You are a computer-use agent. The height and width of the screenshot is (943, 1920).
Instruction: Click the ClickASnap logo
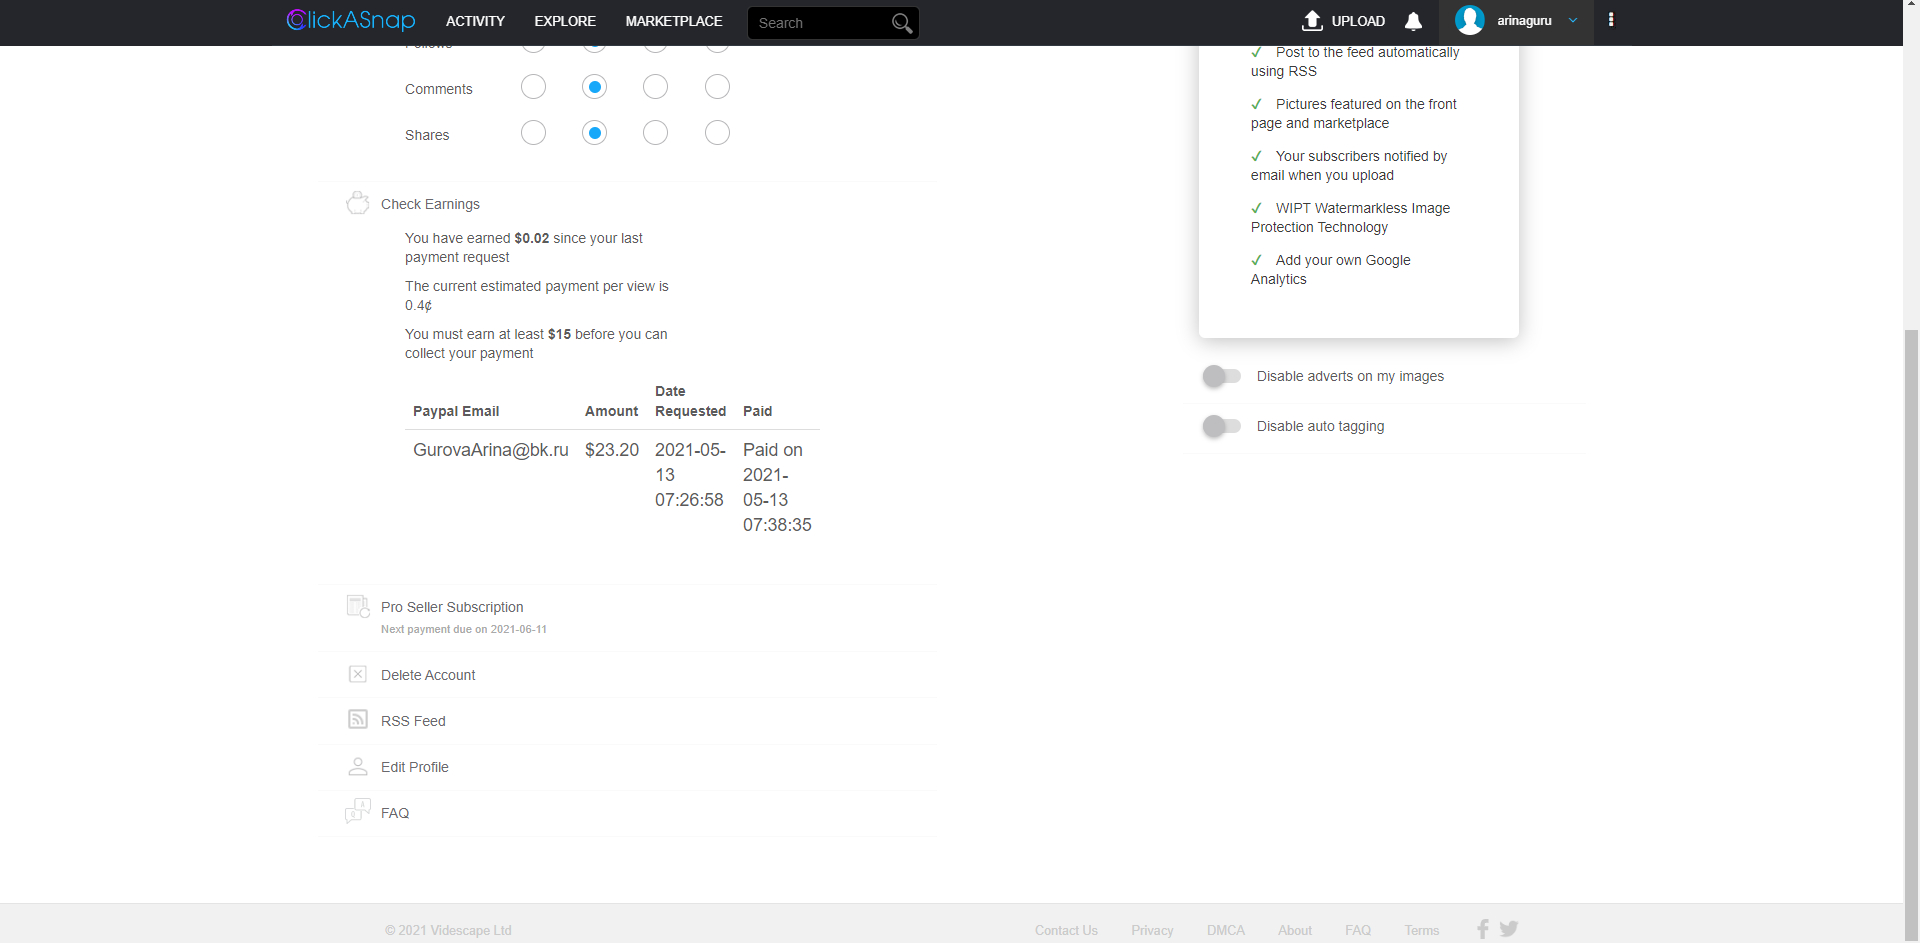(x=351, y=20)
